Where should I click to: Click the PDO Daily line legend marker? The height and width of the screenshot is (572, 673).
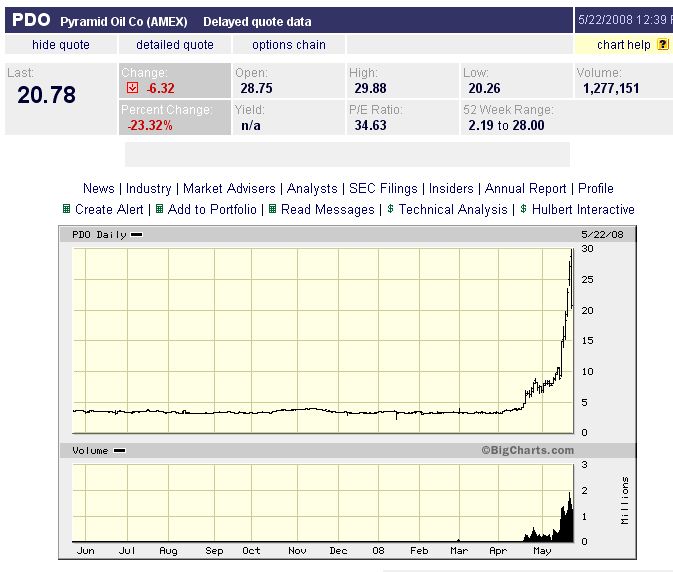click(136, 234)
